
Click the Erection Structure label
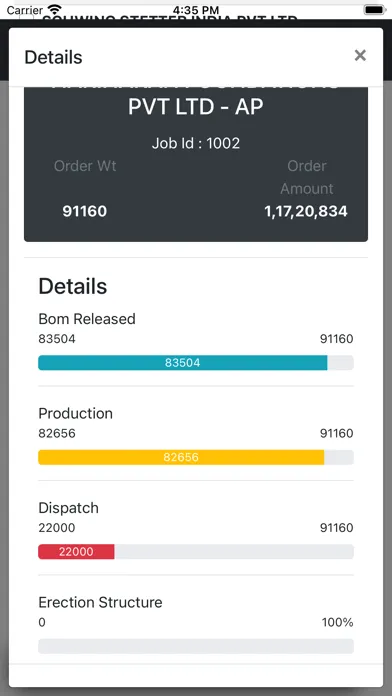pos(100,602)
